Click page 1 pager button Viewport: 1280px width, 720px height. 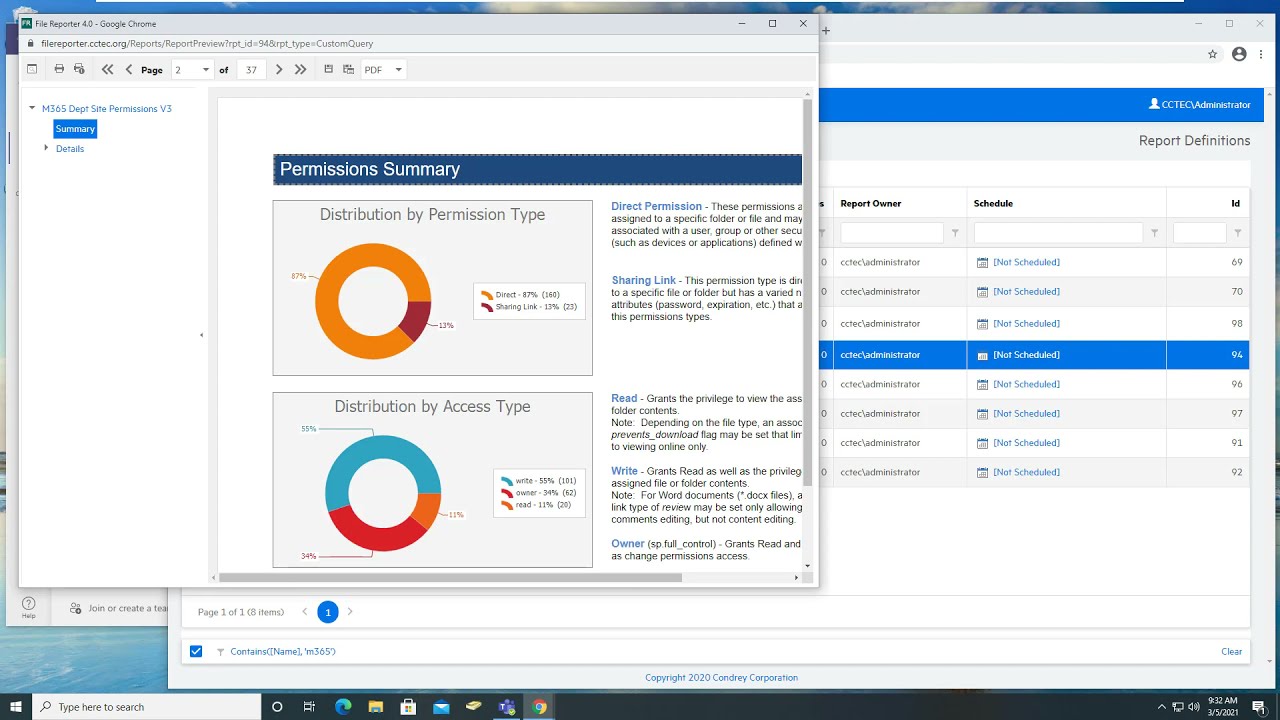327,612
